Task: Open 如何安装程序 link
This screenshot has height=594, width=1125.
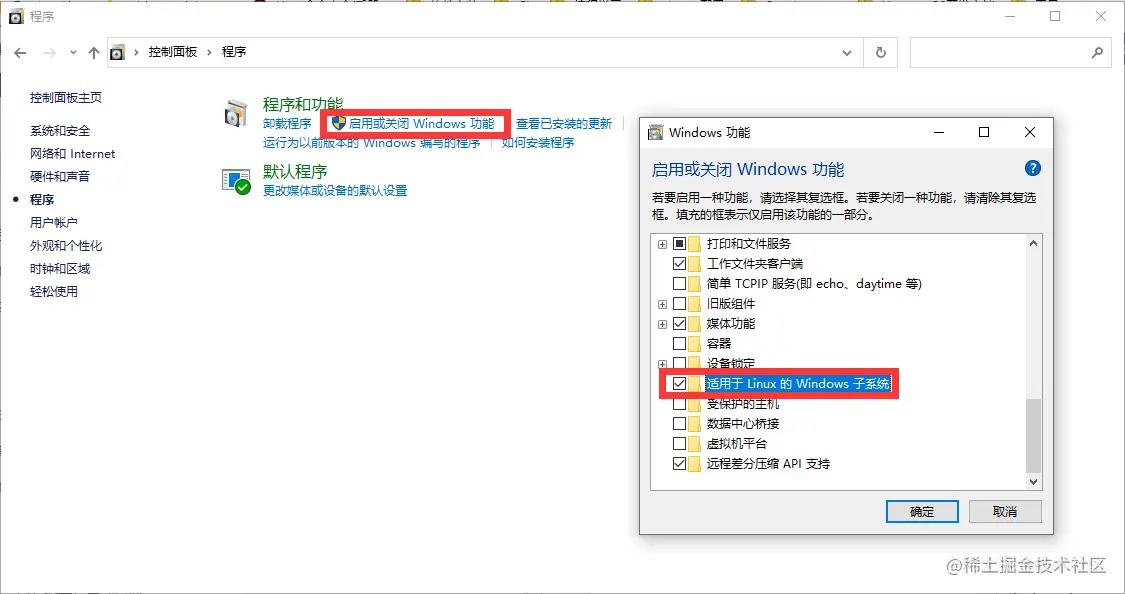Action: 537,142
